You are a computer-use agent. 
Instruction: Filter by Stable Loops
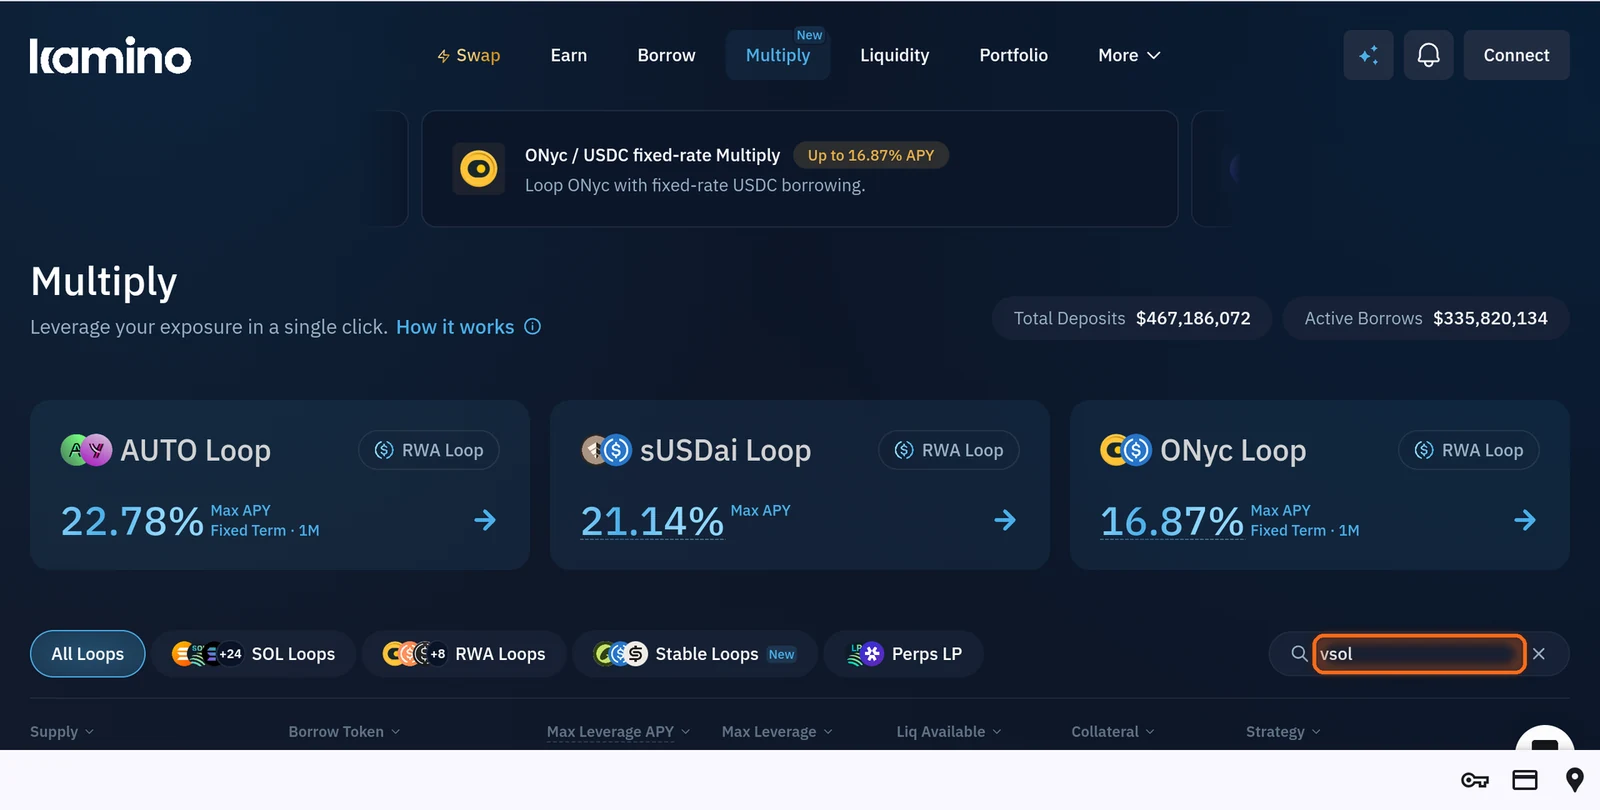click(x=695, y=654)
